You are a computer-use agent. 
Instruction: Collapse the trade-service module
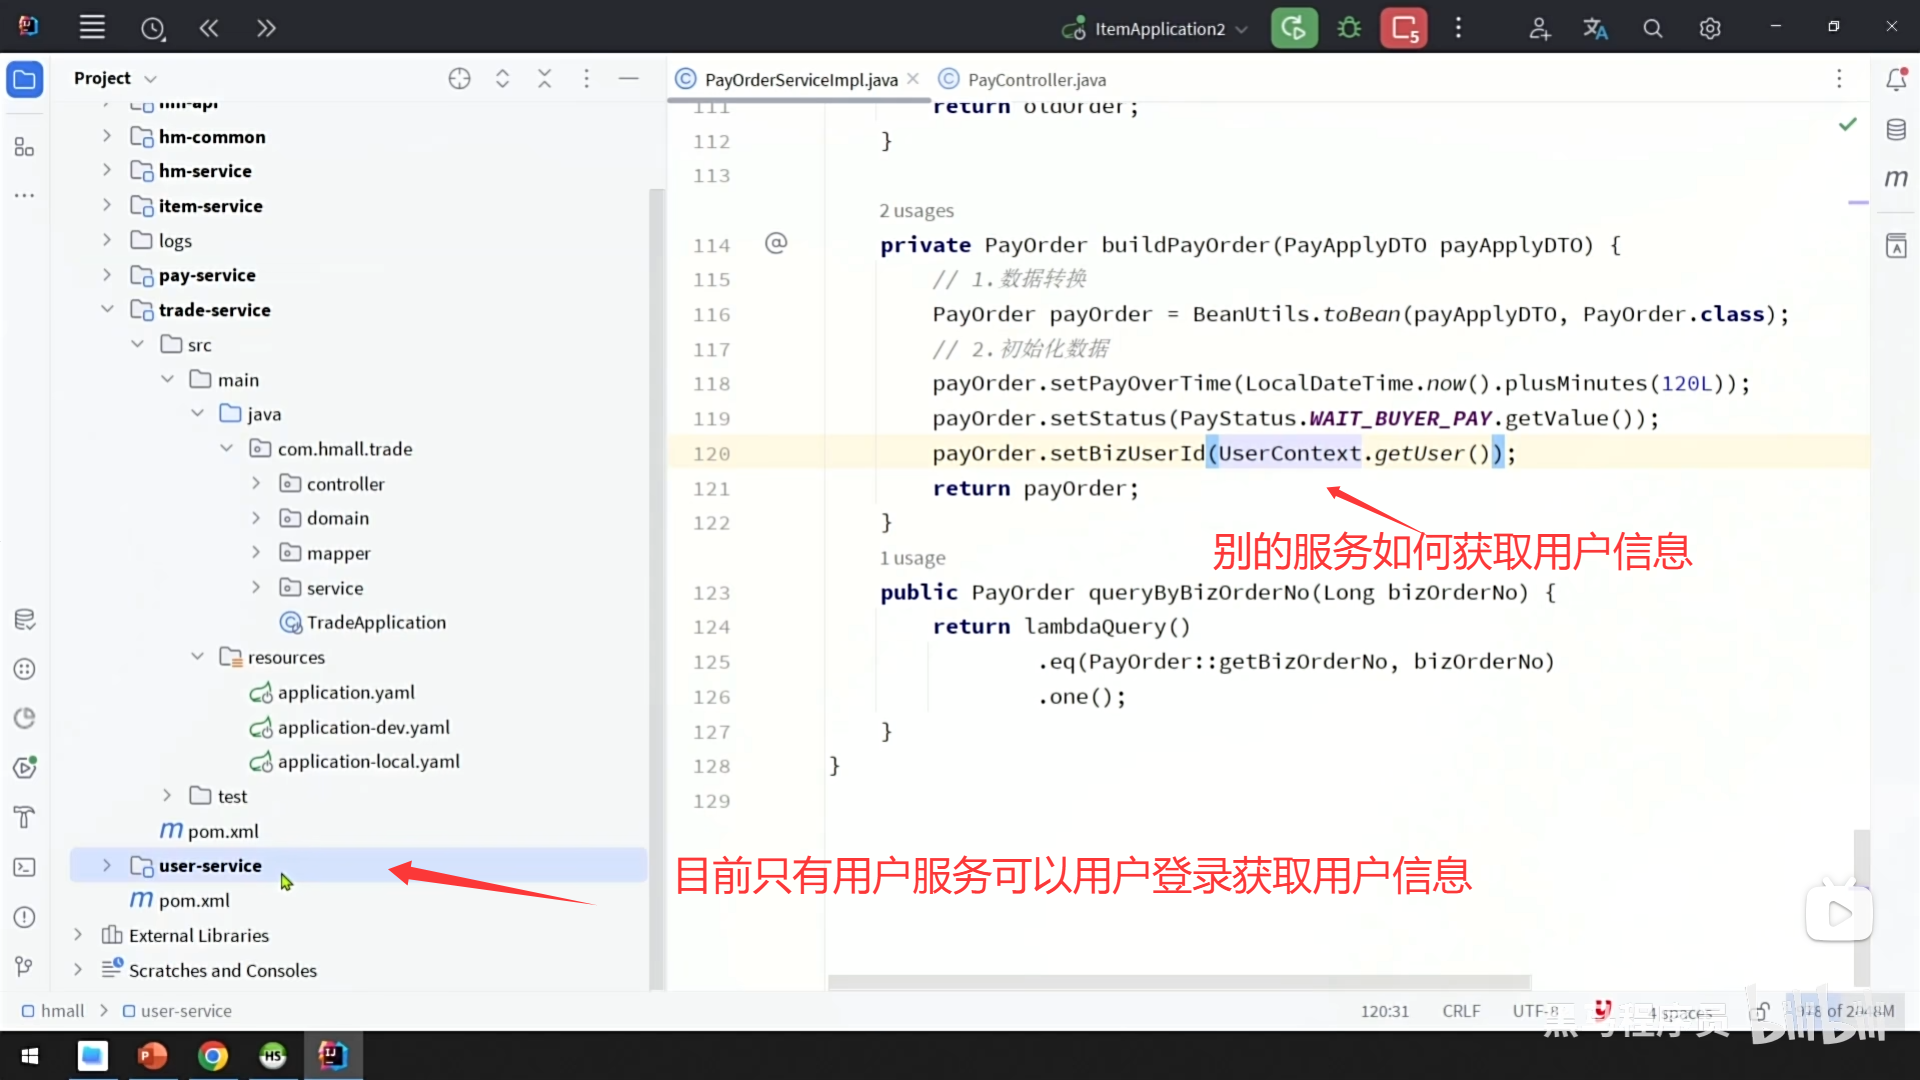[107, 310]
